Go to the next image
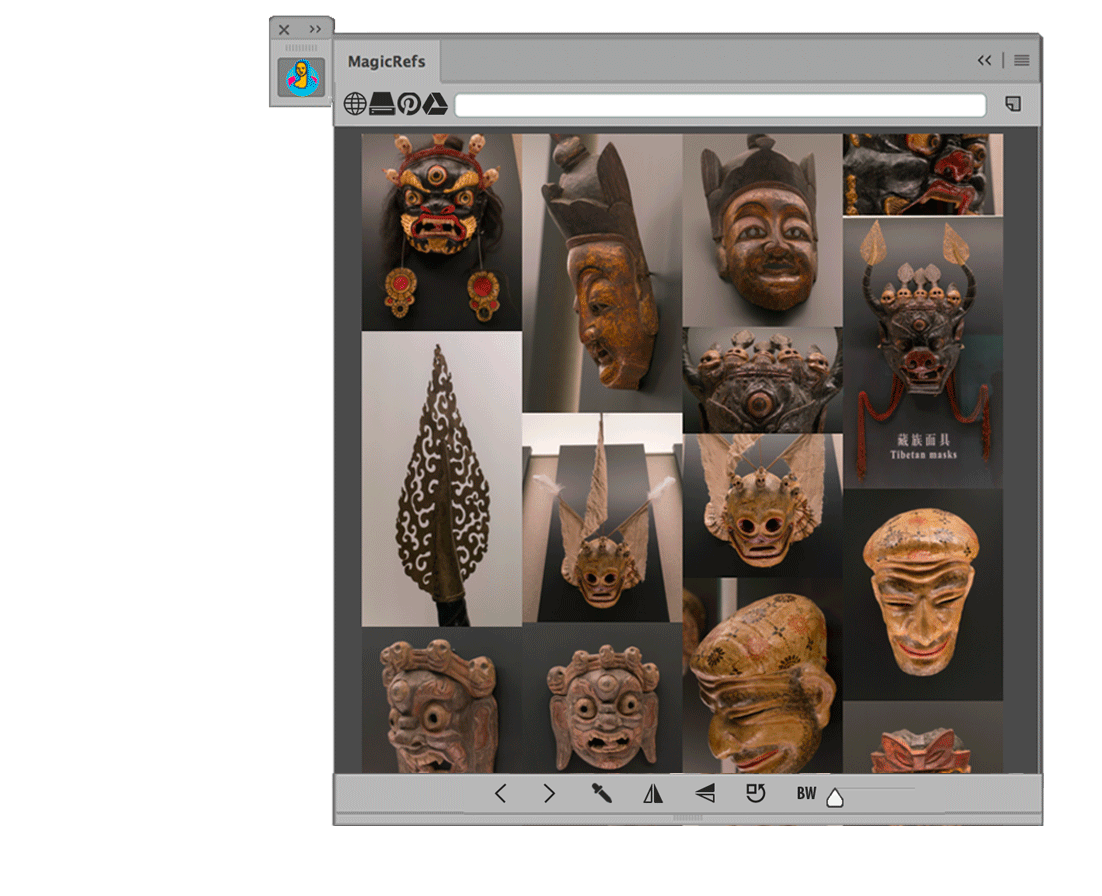The height and width of the screenshot is (896, 1102). tap(549, 794)
